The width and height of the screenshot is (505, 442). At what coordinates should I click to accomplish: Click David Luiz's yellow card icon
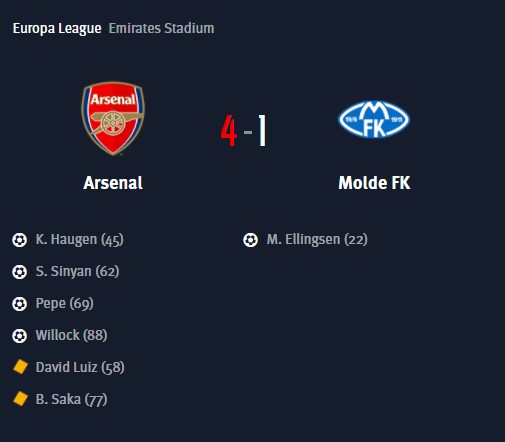coord(20,367)
